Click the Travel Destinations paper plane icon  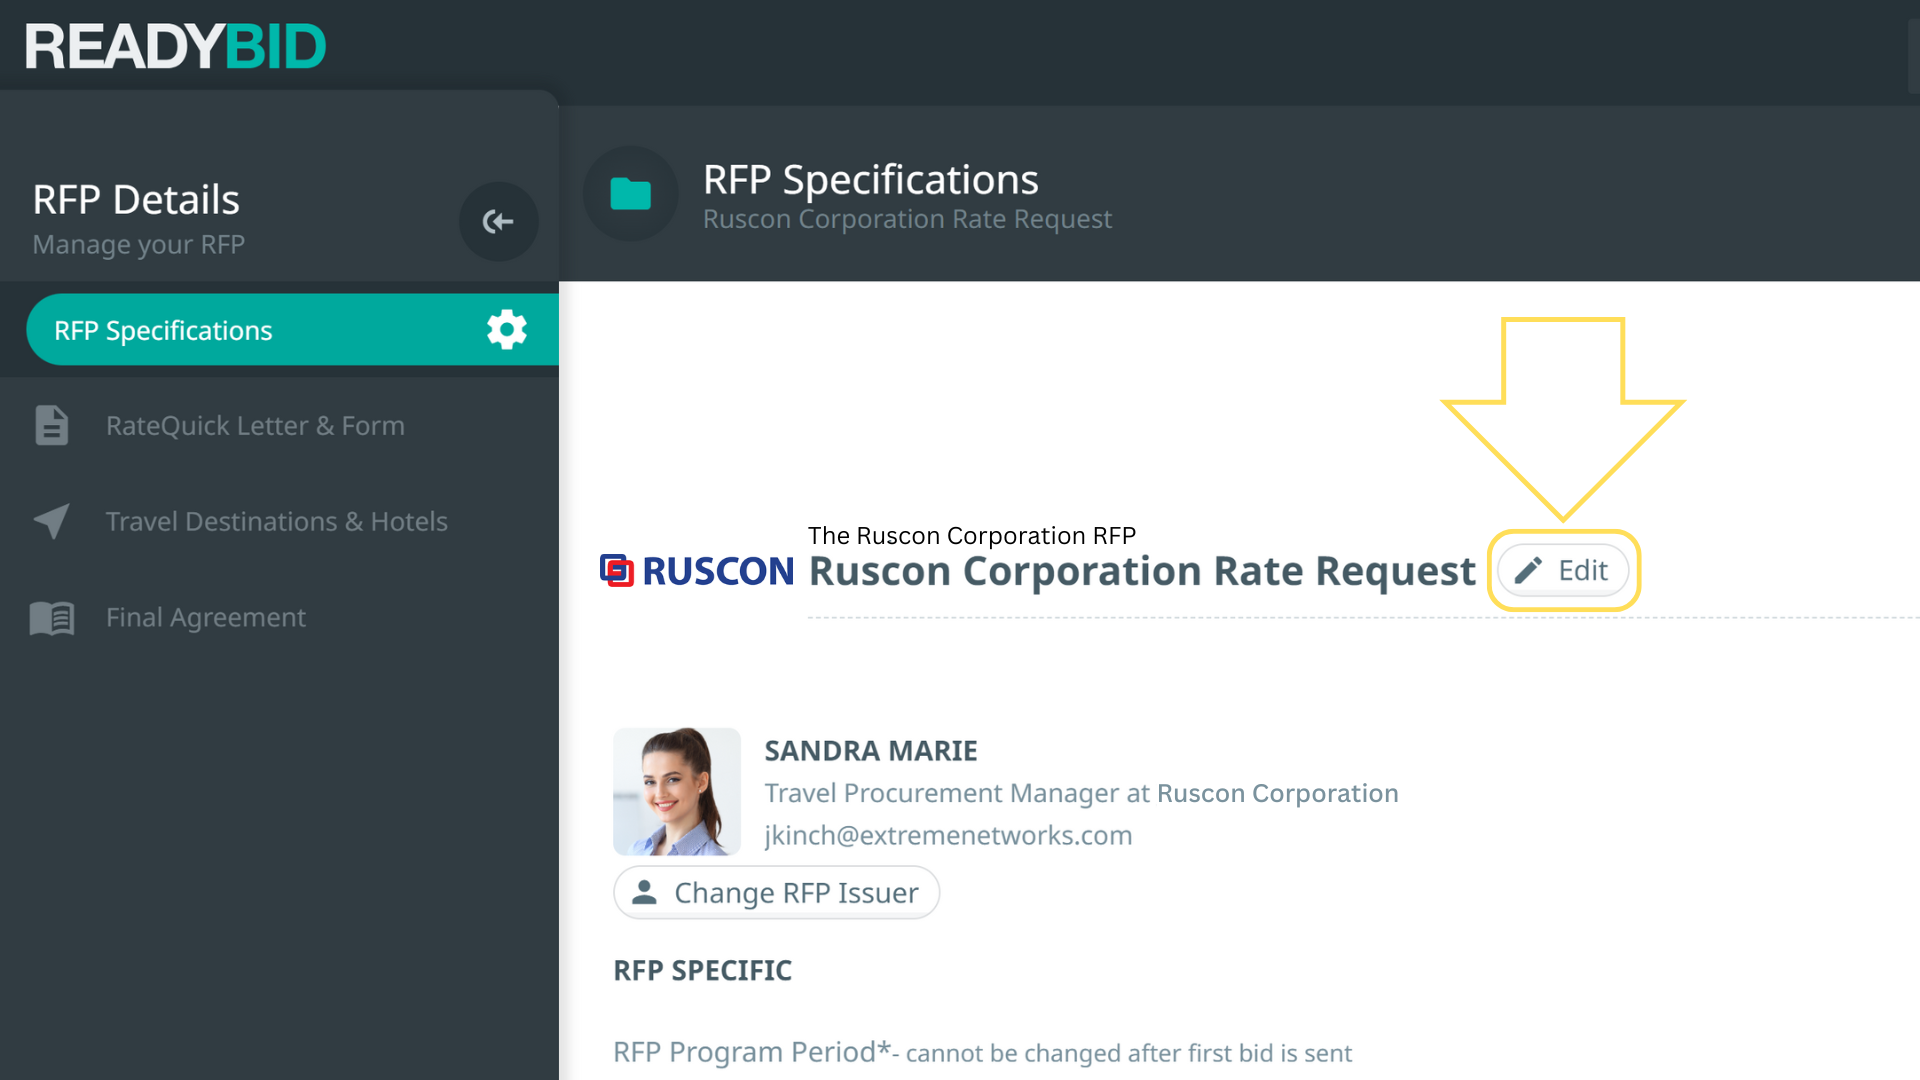click(x=51, y=521)
